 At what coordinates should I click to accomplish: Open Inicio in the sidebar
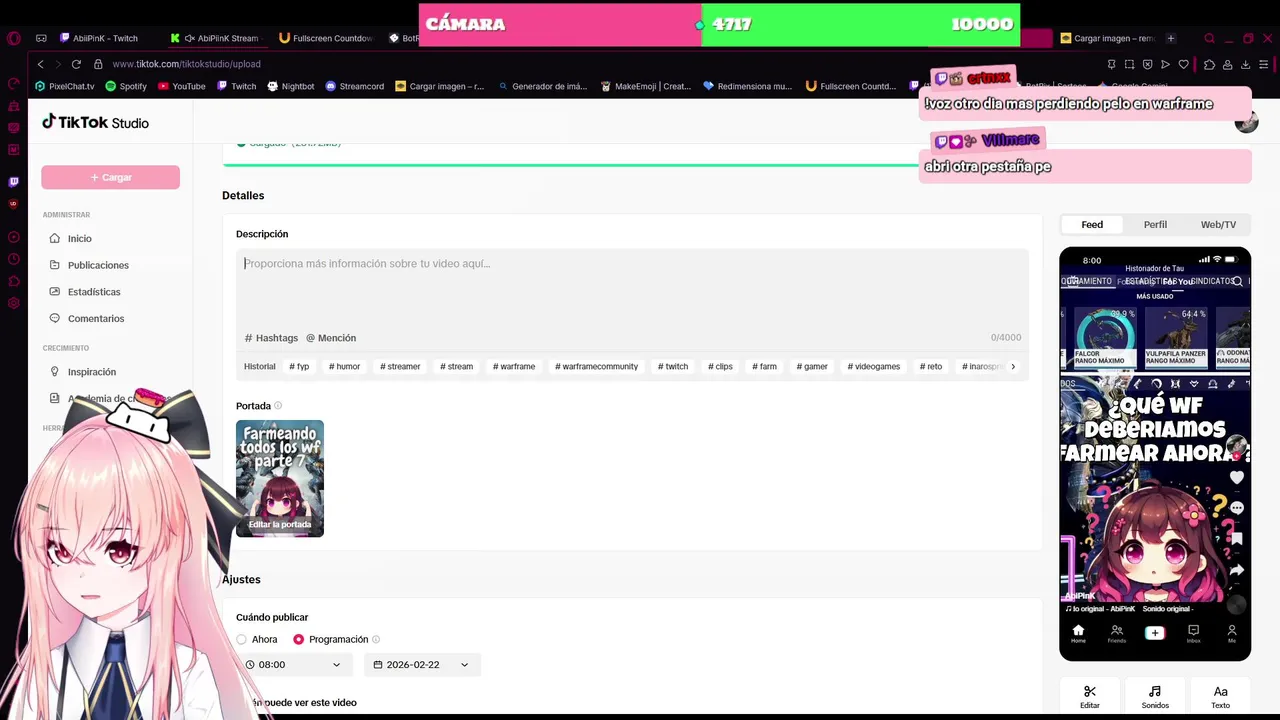[x=79, y=238]
